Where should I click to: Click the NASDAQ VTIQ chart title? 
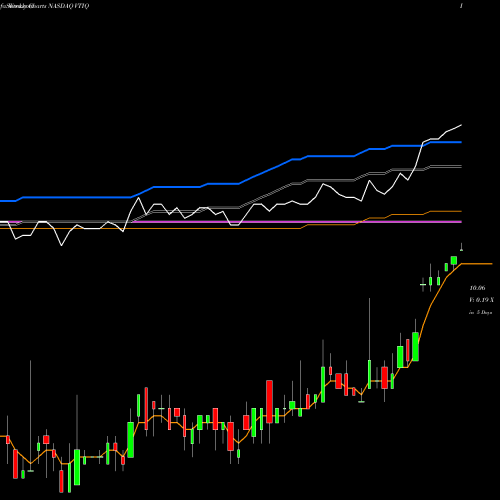(44, 6)
